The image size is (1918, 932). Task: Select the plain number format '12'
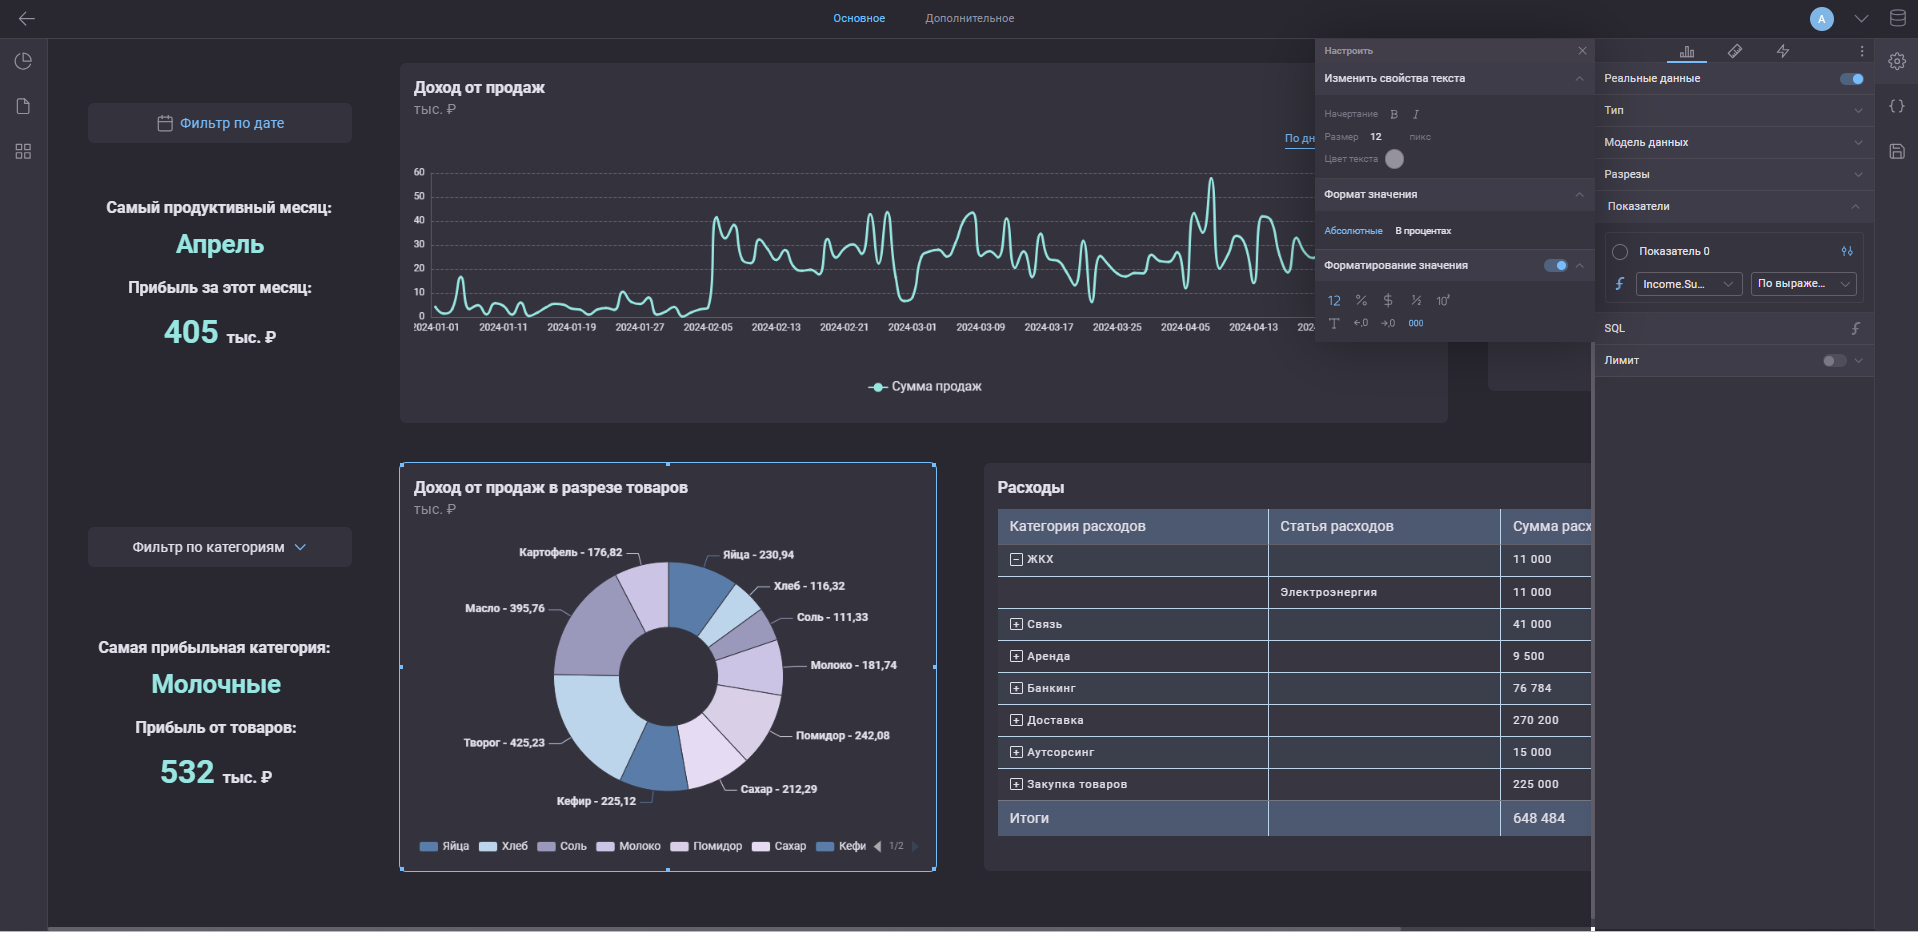tap(1334, 300)
